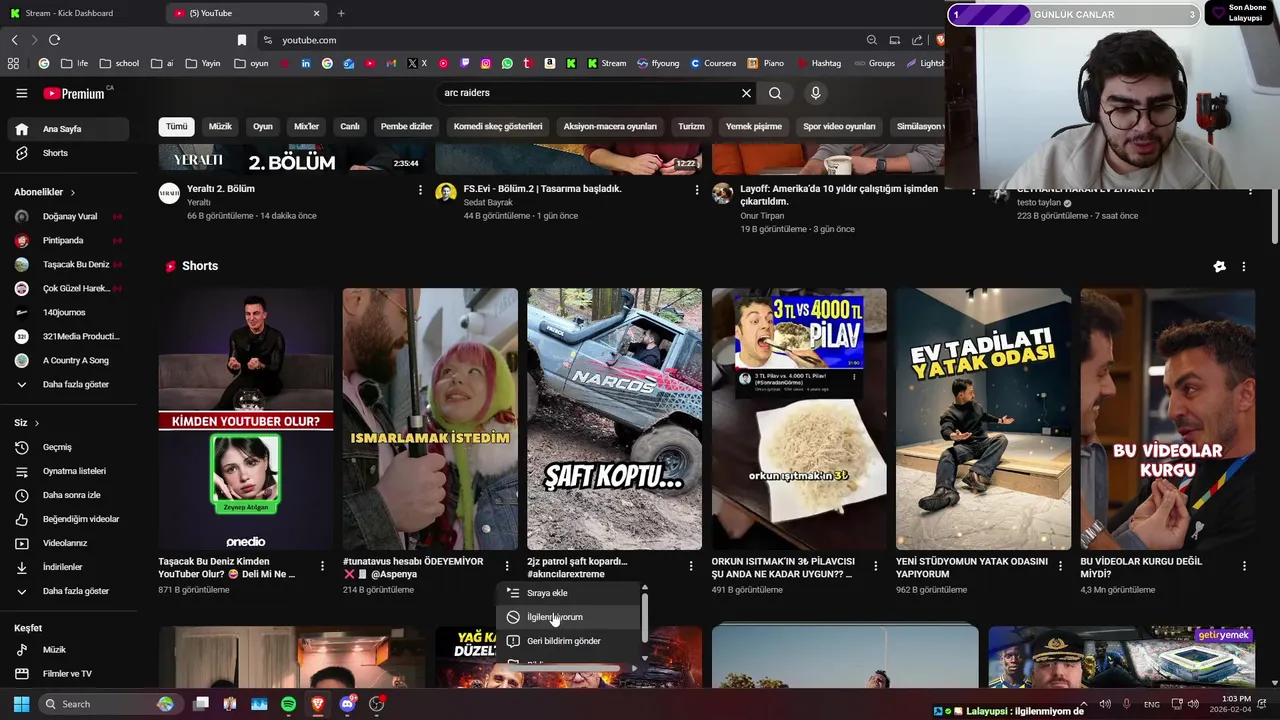Open Müzik under Keşfet

tap(68, 650)
